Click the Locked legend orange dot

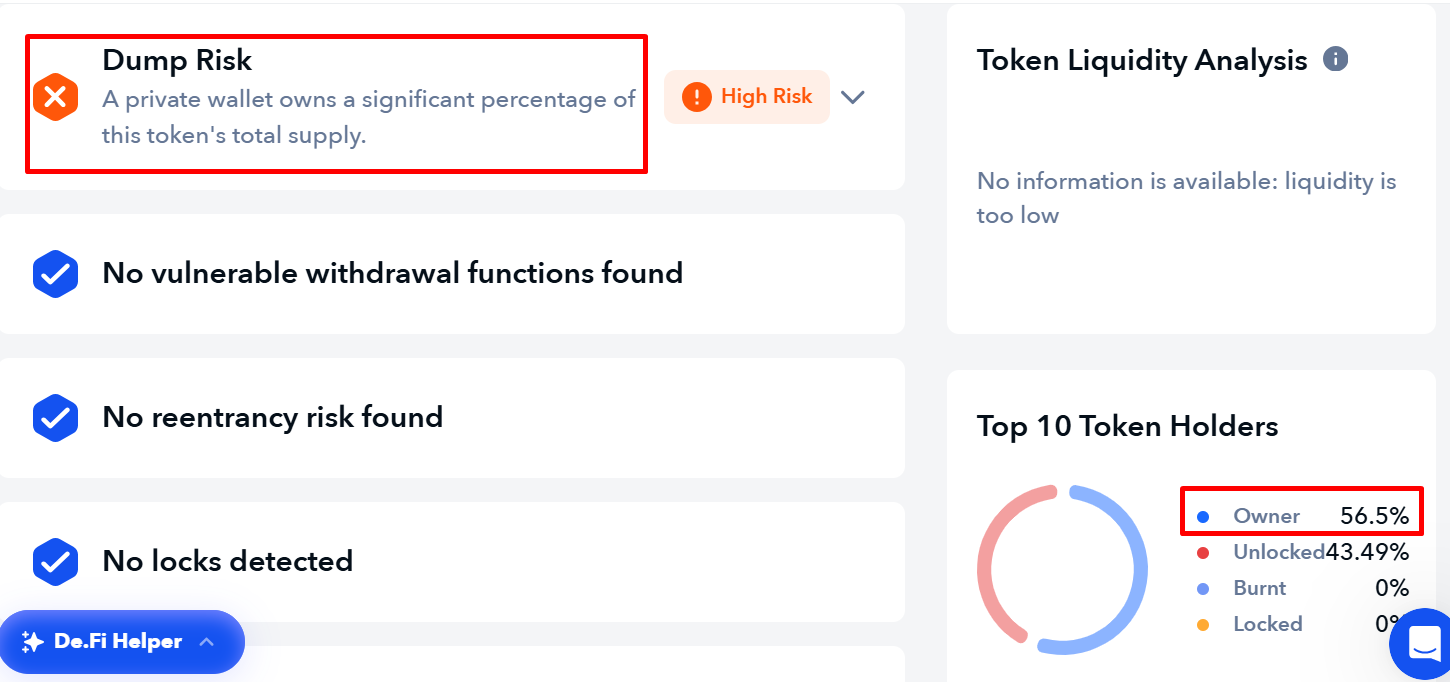click(1203, 625)
